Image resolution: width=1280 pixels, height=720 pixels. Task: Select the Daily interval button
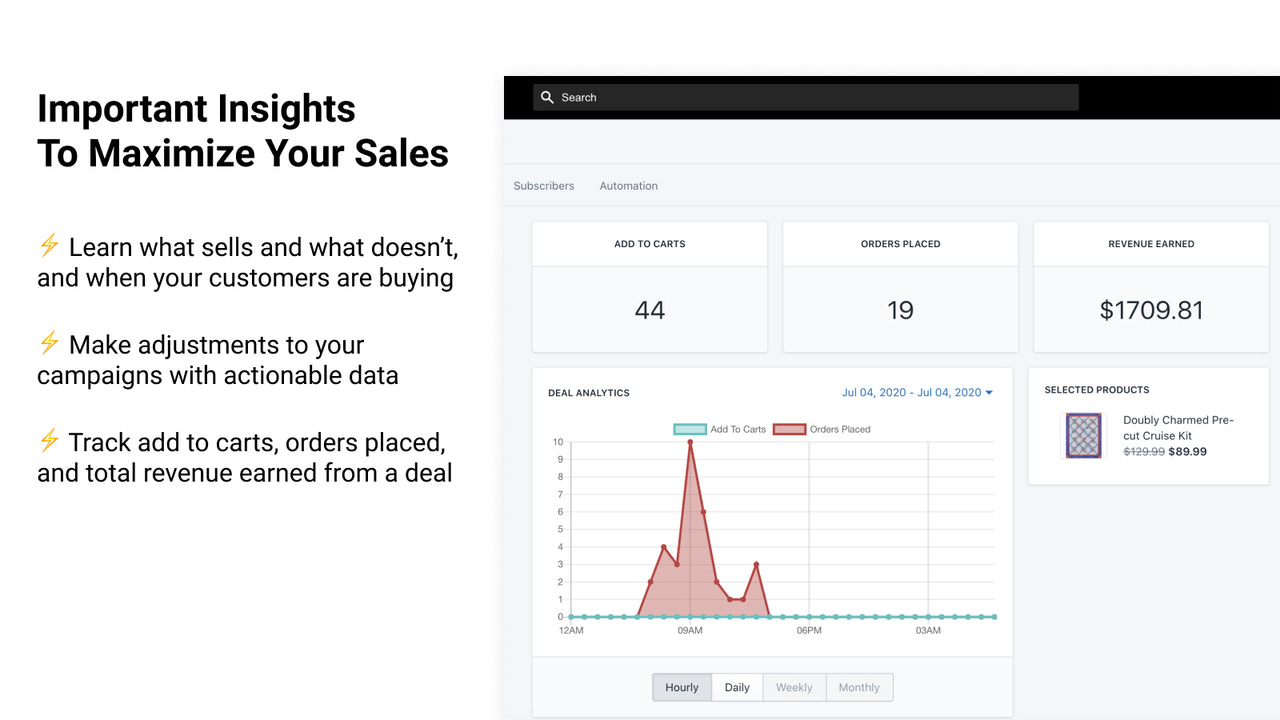[737, 687]
